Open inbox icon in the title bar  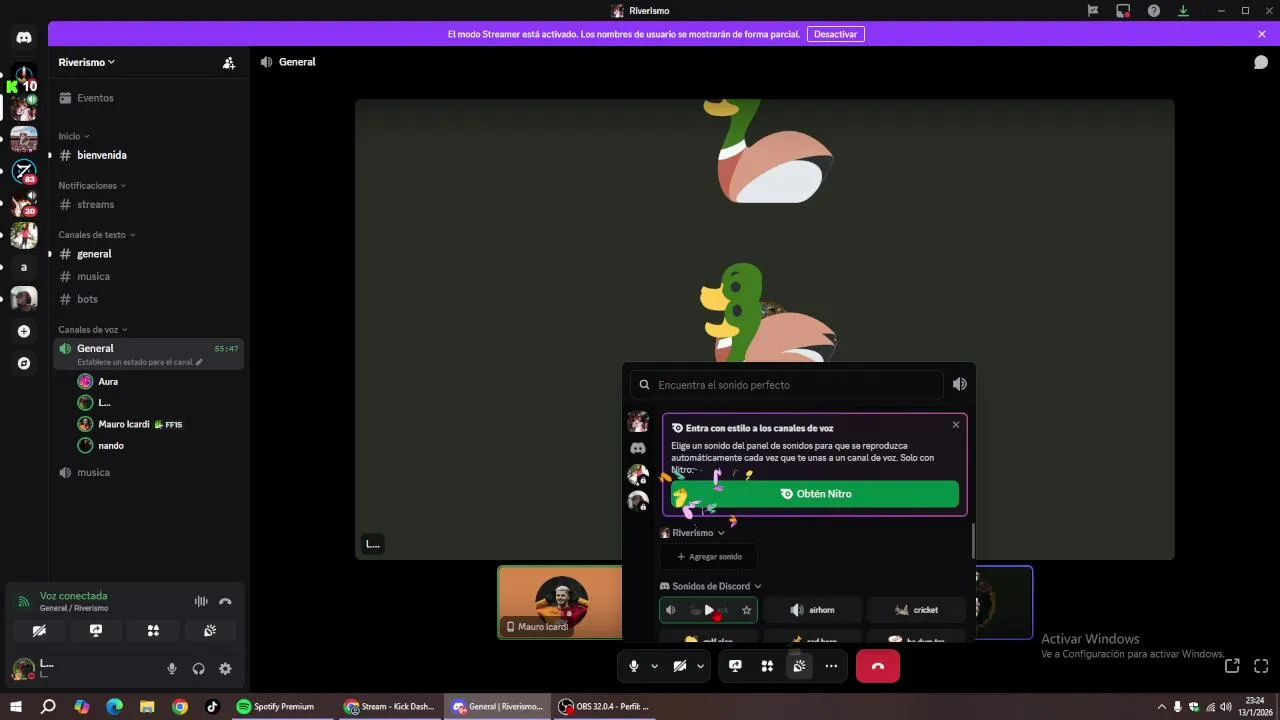pyautogui.click(x=1123, y=11)
